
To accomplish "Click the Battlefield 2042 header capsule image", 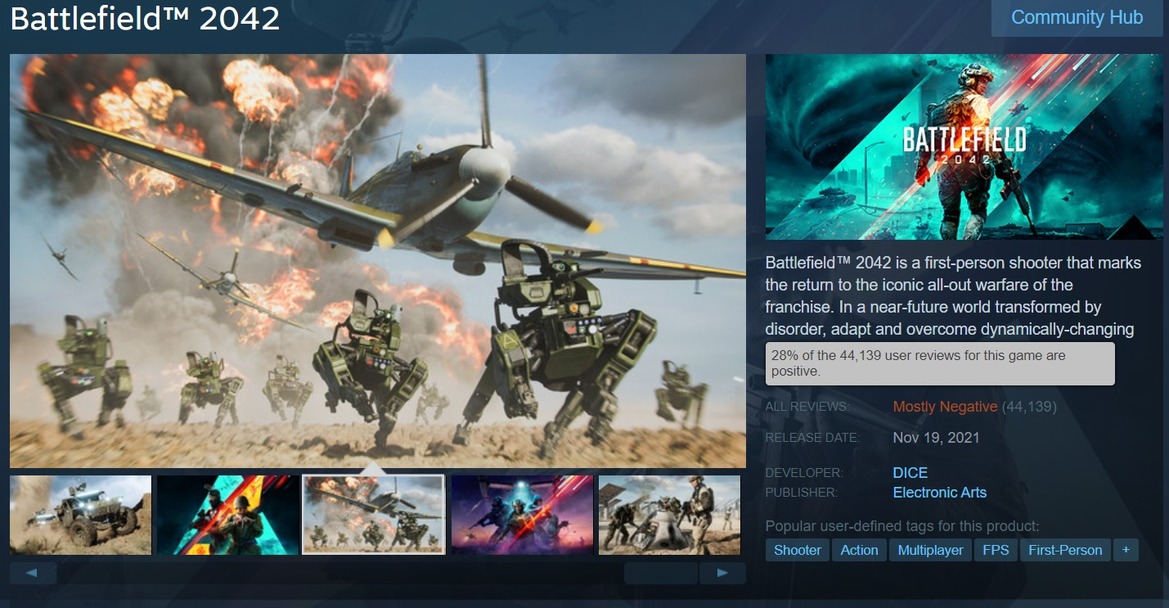I will coord(963,147).
